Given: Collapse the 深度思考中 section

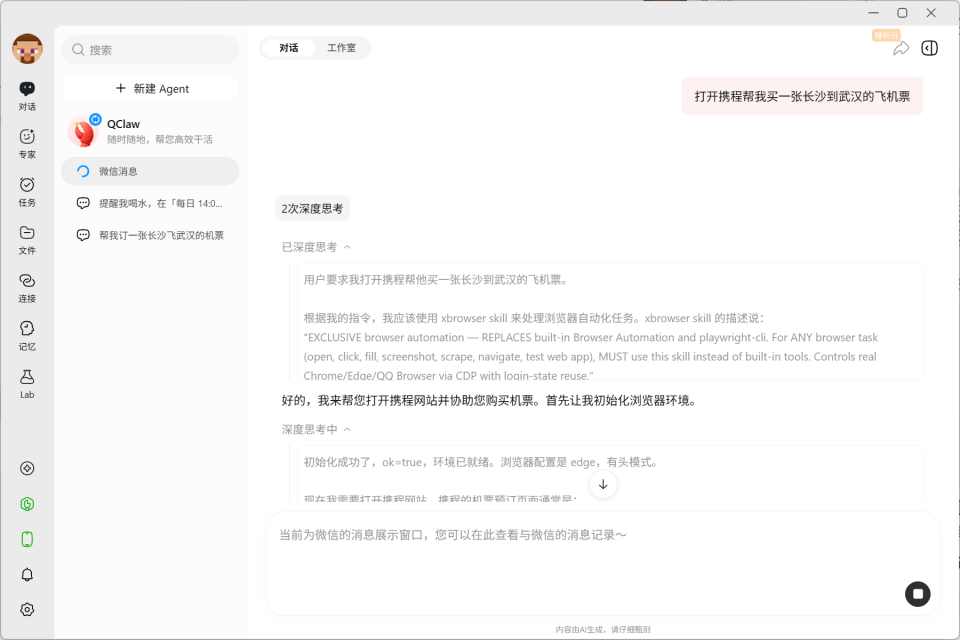Looking at the screenshot, I should pos(316,429).
